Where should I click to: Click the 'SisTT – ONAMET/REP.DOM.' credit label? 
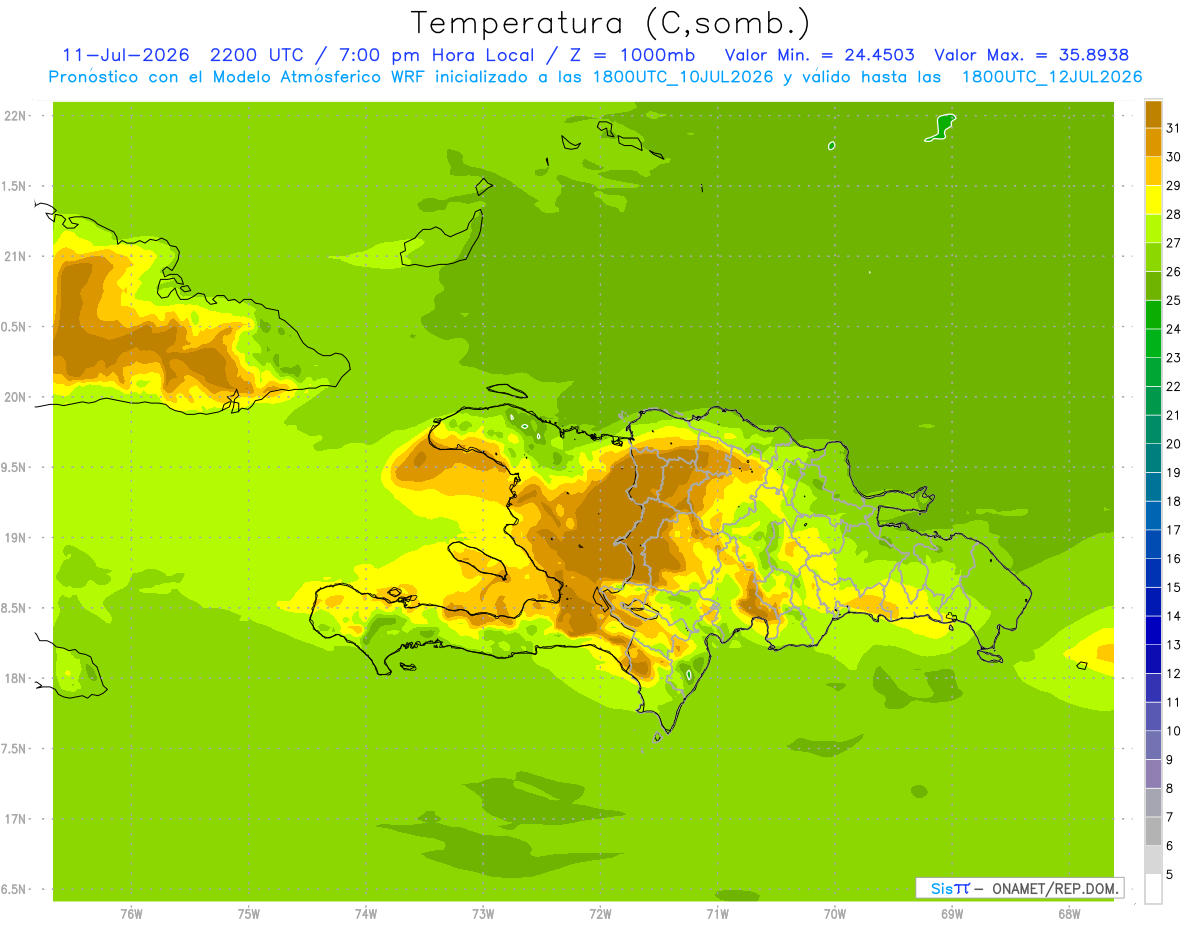[x=1019, y=888]
